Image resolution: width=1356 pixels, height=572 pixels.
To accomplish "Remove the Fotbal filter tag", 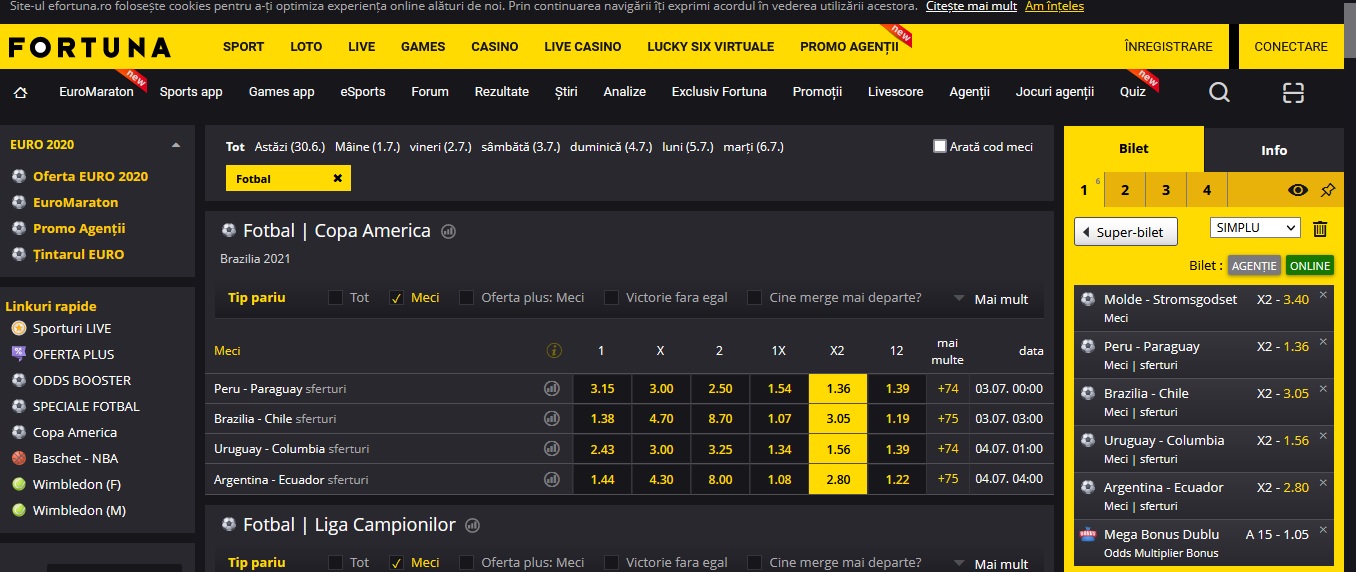I will pyautogui.click(x=337, y=179).
